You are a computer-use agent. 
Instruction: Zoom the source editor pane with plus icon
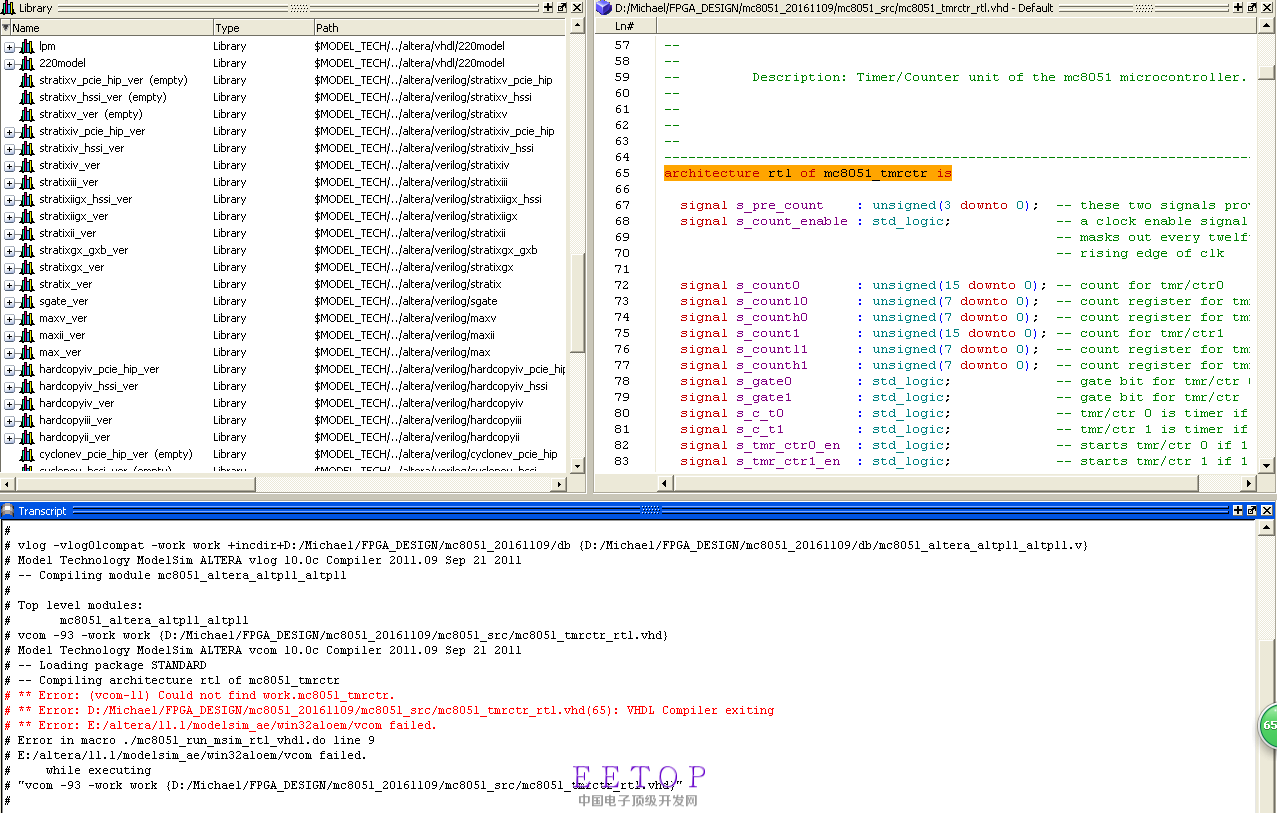click(x=1239, y=8)
